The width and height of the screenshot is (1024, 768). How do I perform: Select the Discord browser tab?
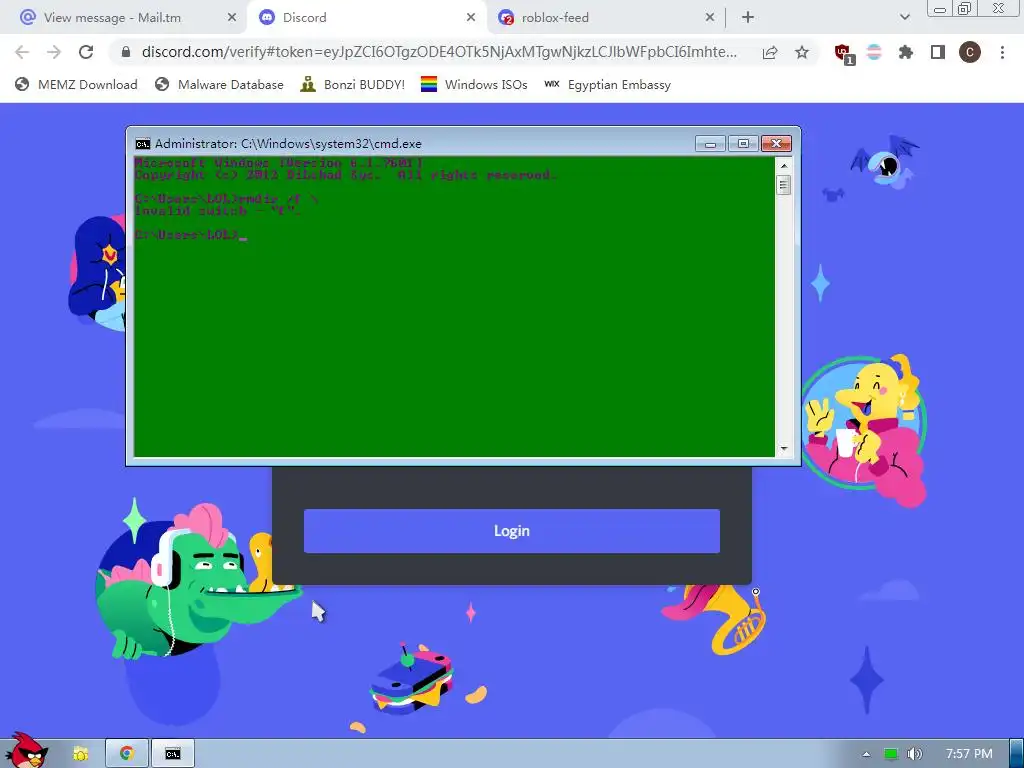366,18
